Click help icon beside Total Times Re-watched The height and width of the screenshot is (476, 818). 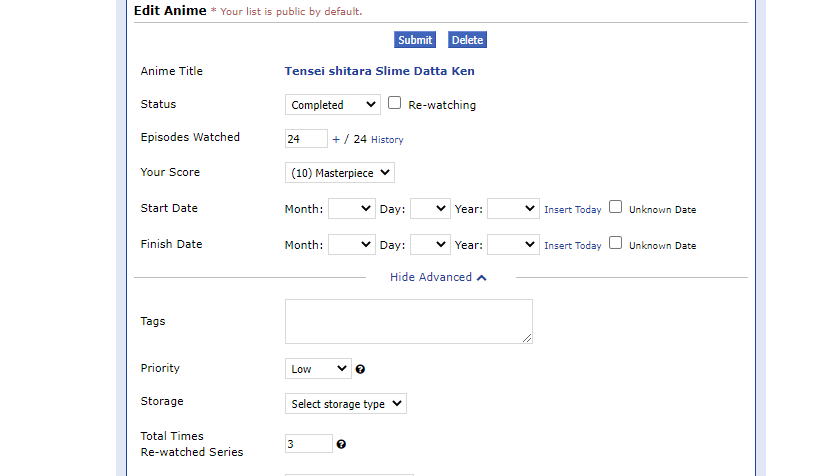(x=342, y=444)
